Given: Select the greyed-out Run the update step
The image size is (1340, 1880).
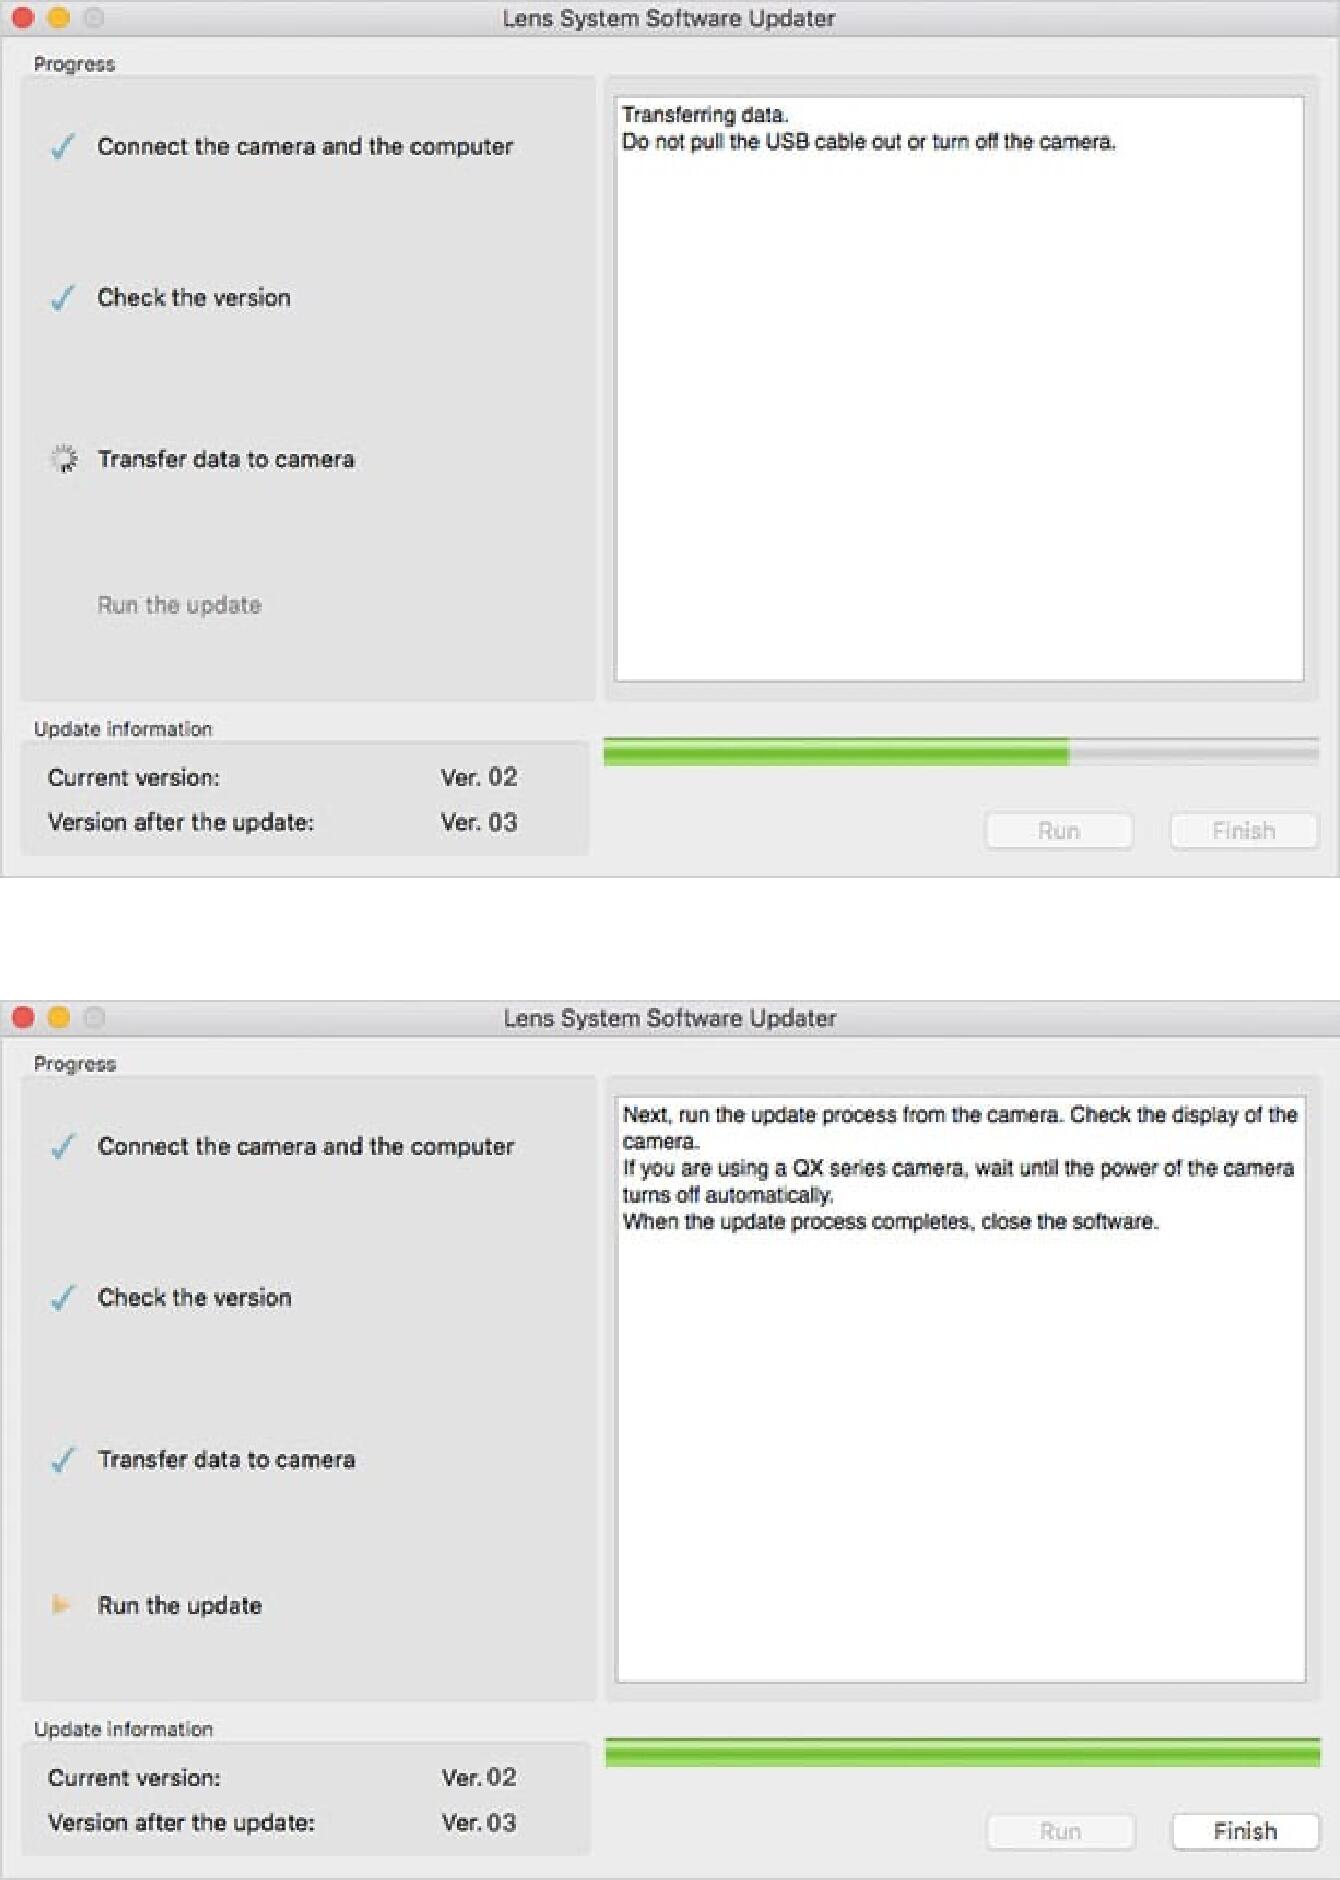Looking at the screenshot, I should [180, 605].
